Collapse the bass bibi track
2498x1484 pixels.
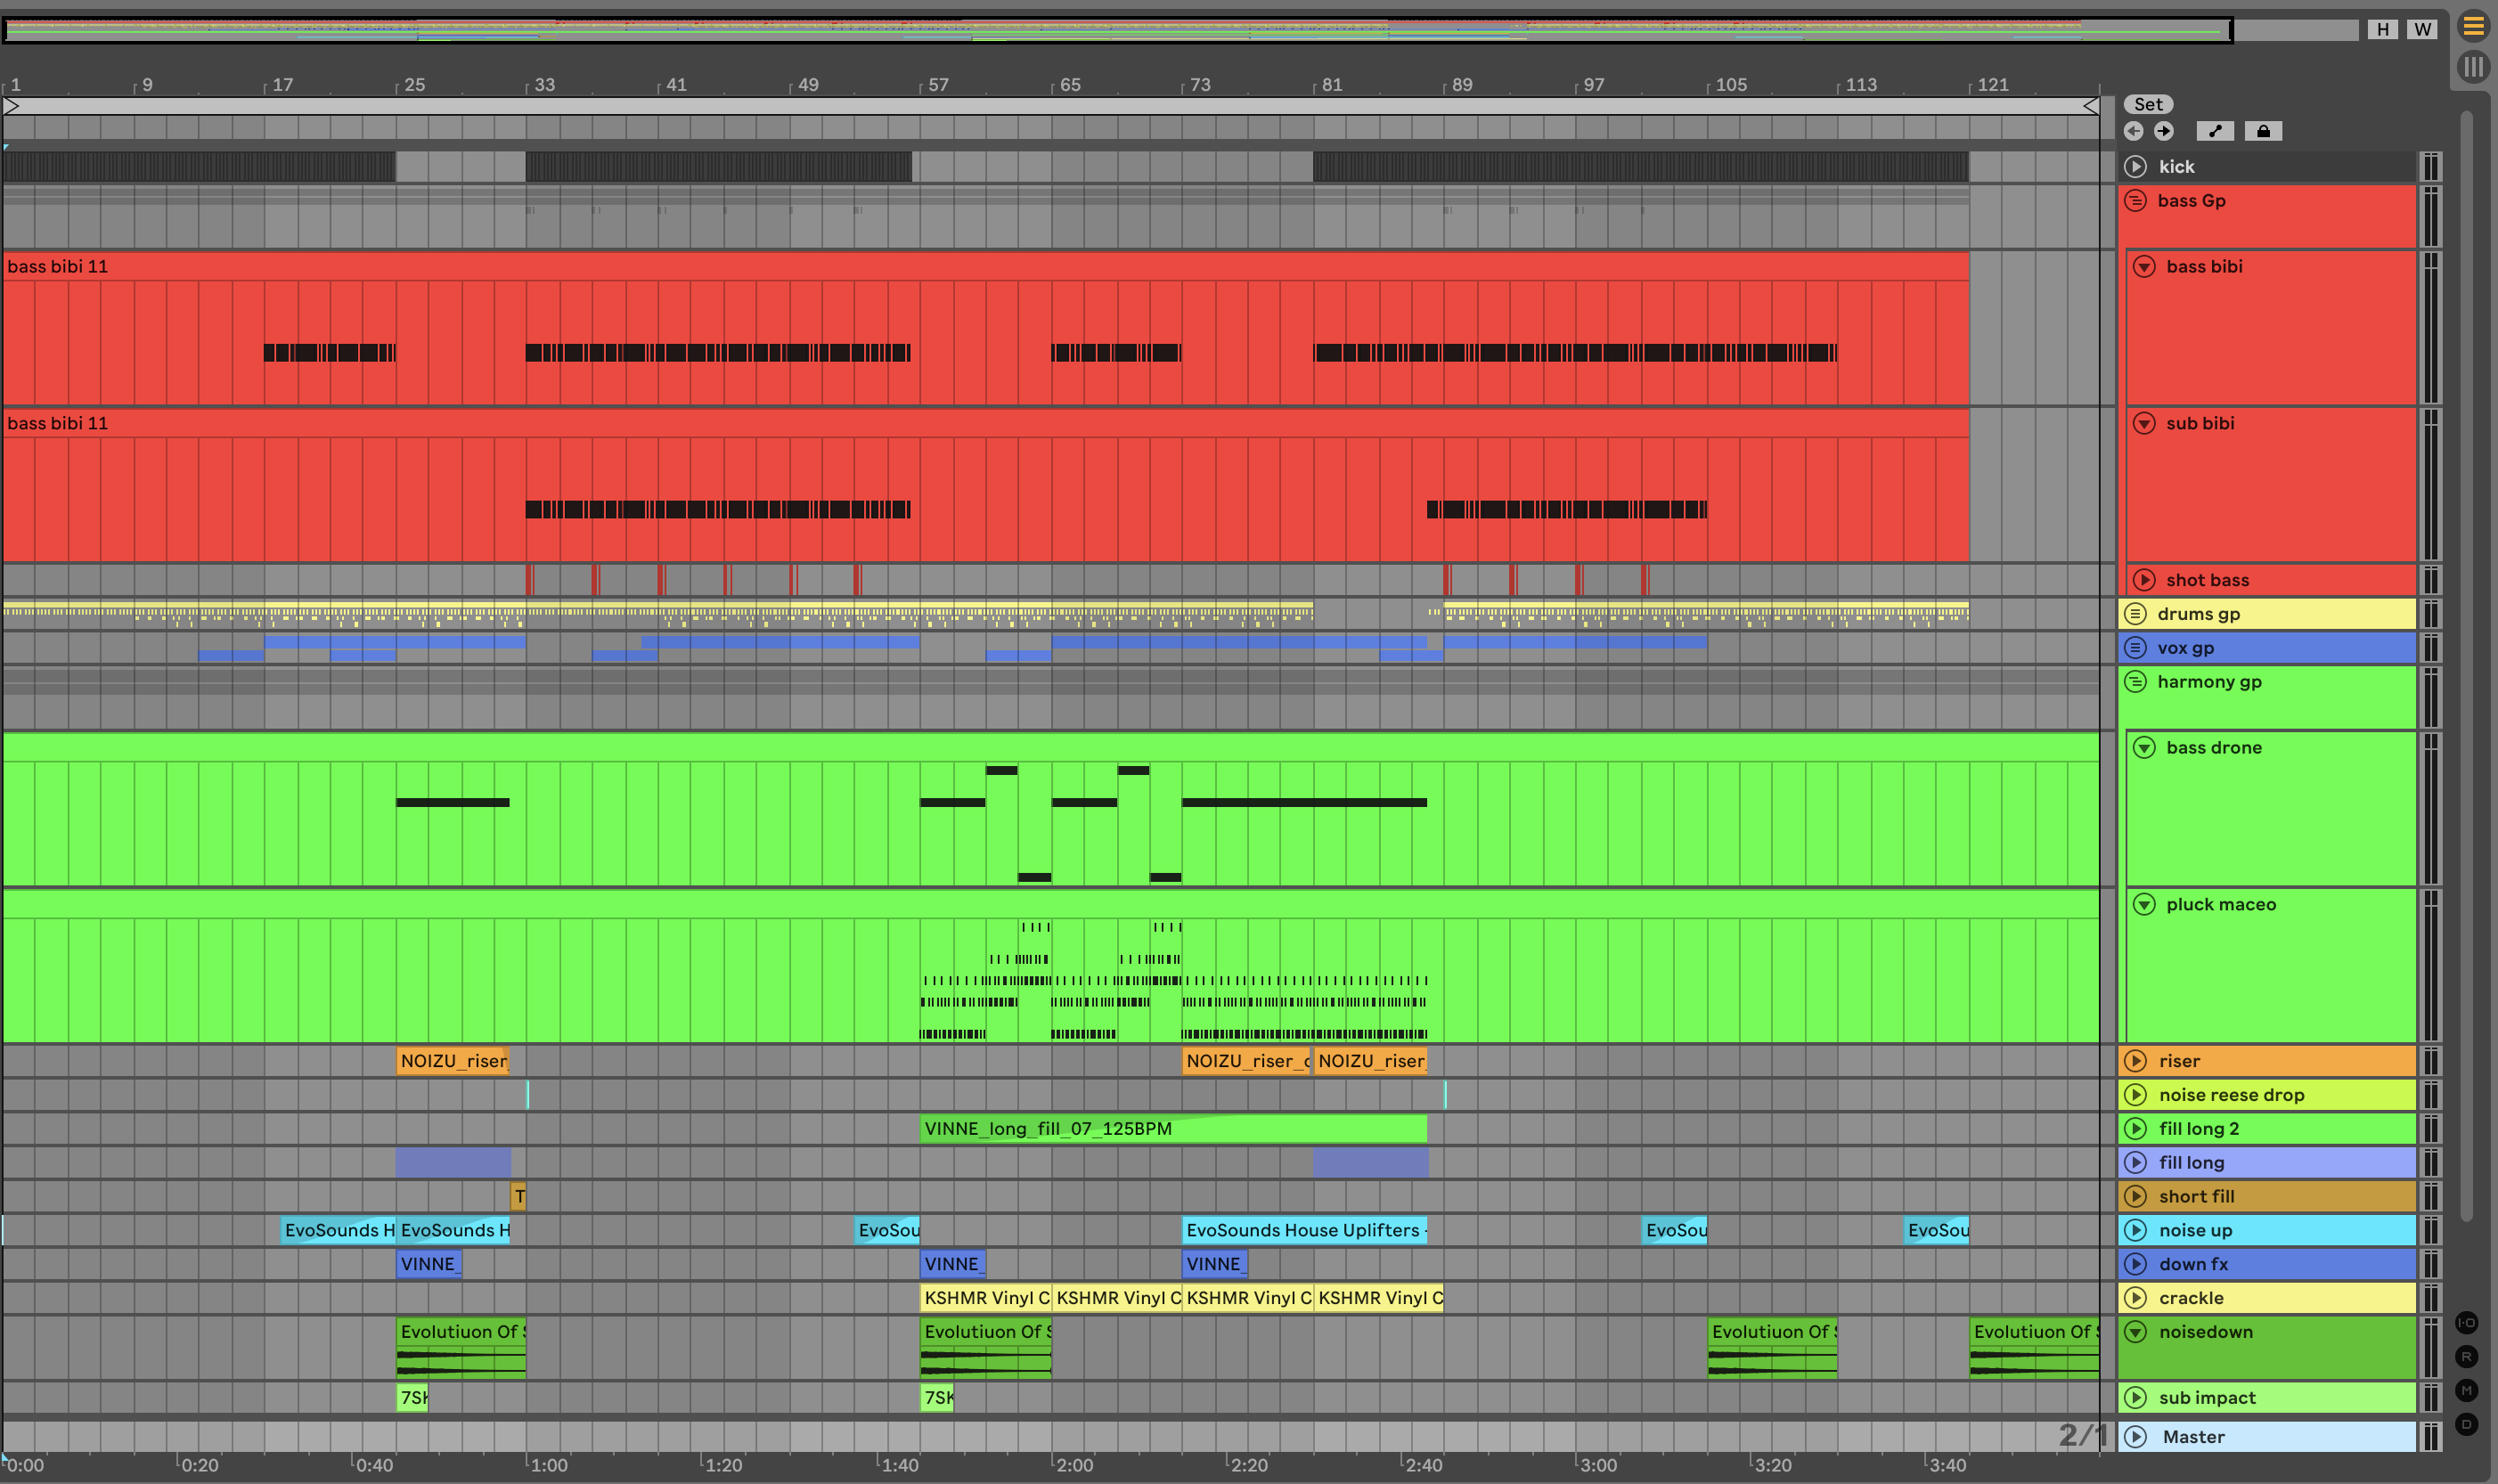[2144, 267]
